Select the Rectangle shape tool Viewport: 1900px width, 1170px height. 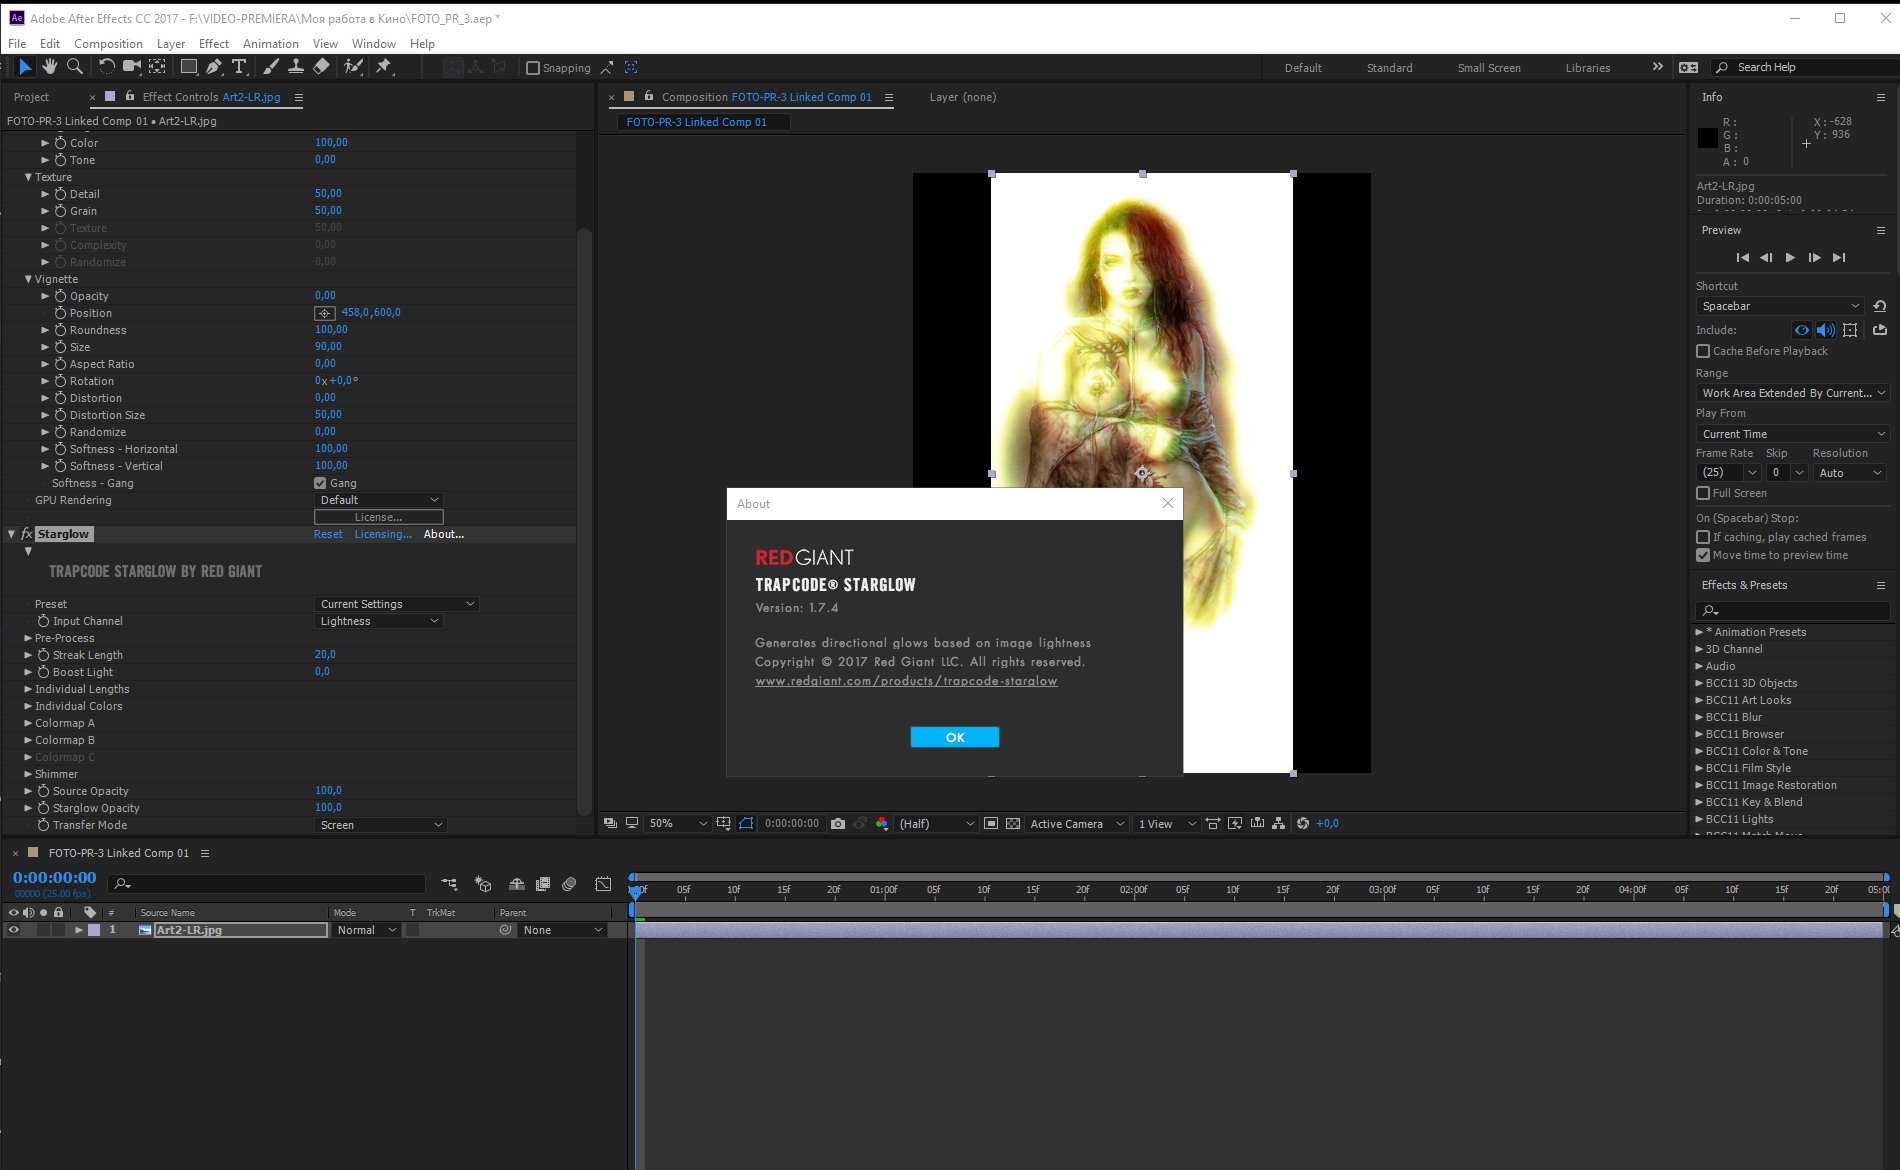pyautogui.click(x=188, y=67)
